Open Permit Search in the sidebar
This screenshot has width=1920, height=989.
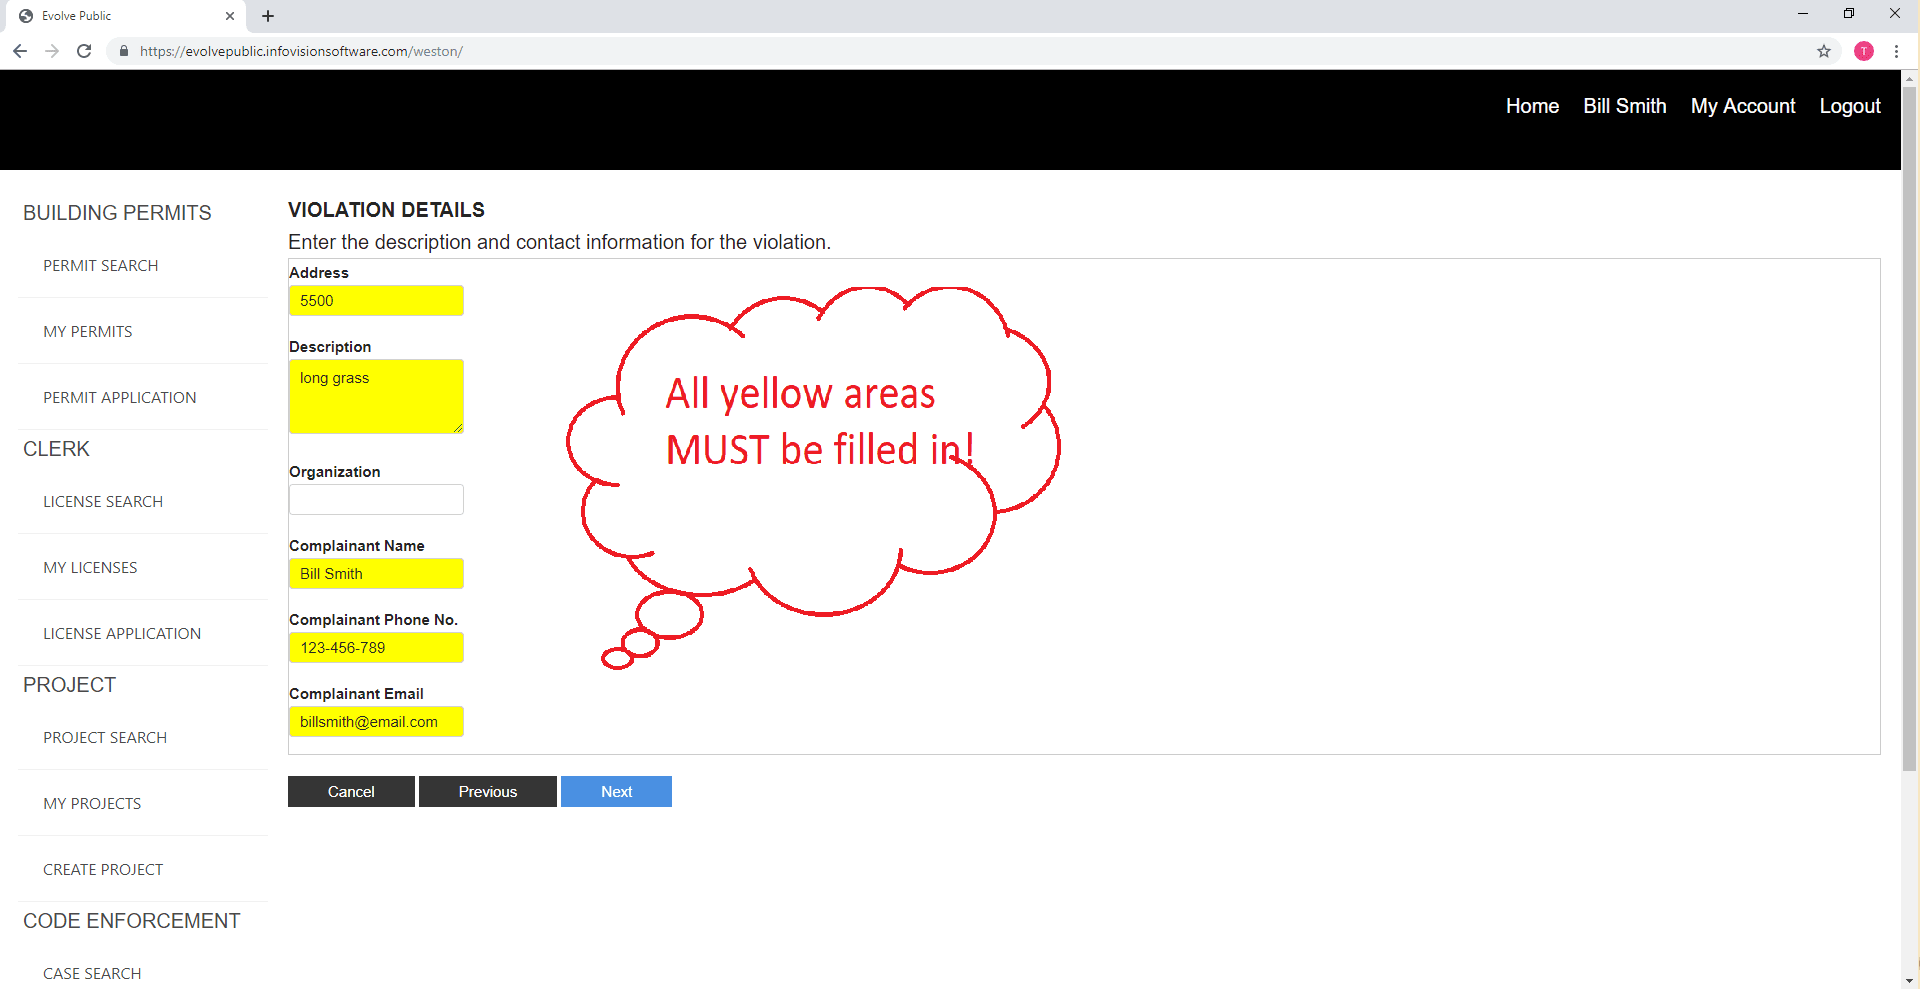click(101, 265)
